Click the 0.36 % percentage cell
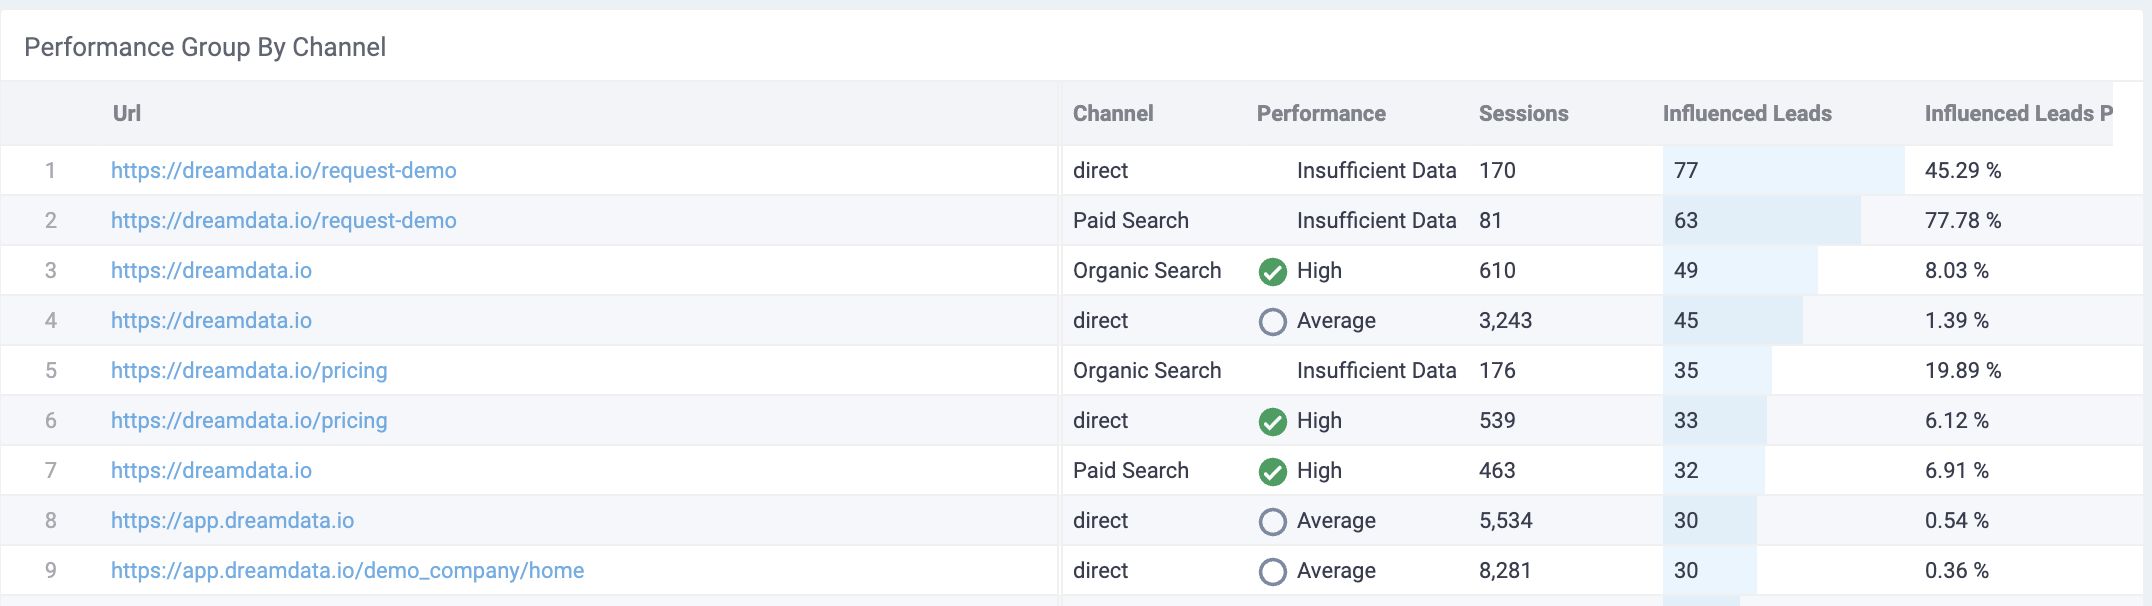The image size is (2152, 606). coord(1957,570)
